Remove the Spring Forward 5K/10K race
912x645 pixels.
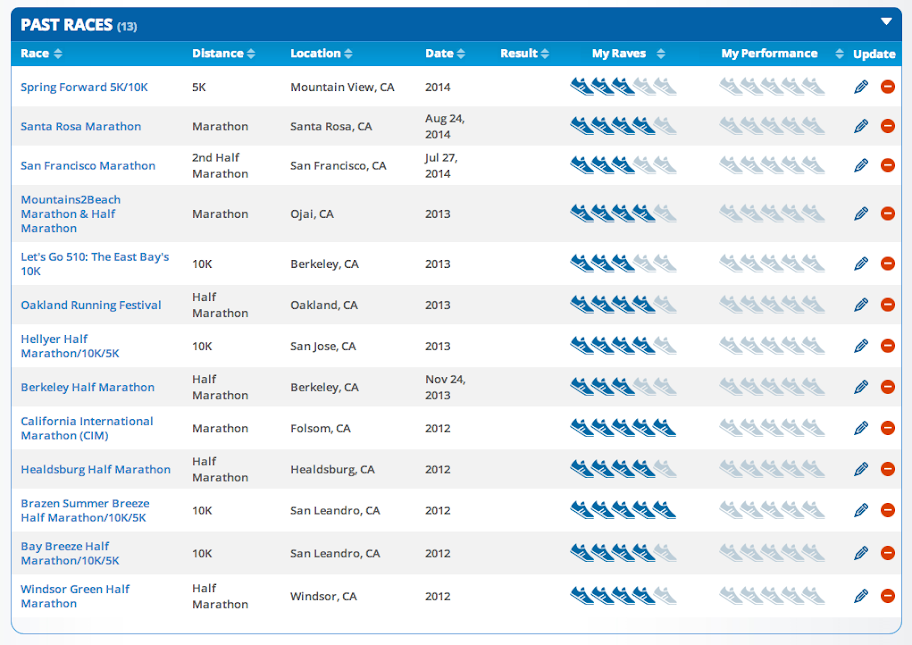888,87
